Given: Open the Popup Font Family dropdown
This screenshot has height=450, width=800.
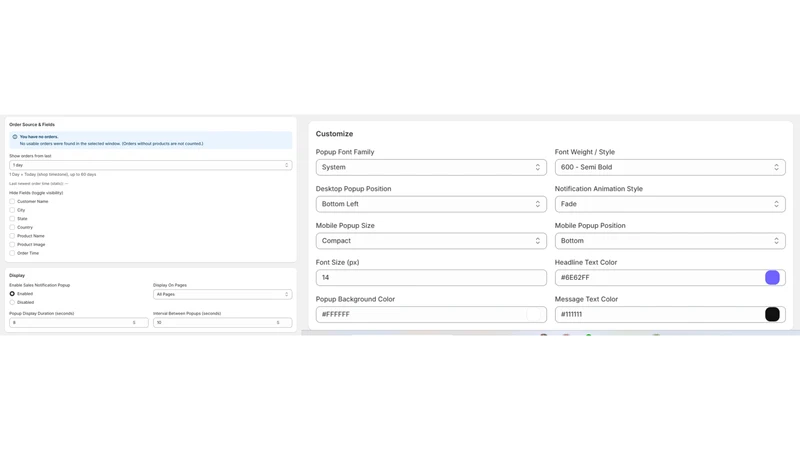Looking at the screenshot, I should tap(431, 167).
